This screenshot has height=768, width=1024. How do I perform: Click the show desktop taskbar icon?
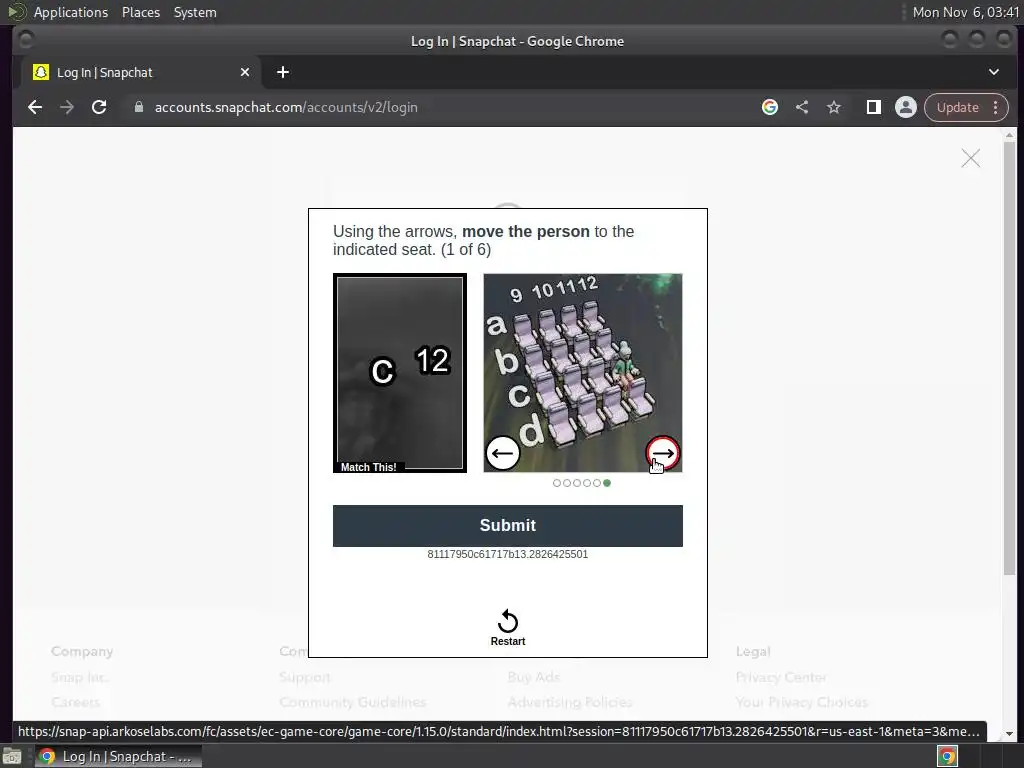coord(12,756)
